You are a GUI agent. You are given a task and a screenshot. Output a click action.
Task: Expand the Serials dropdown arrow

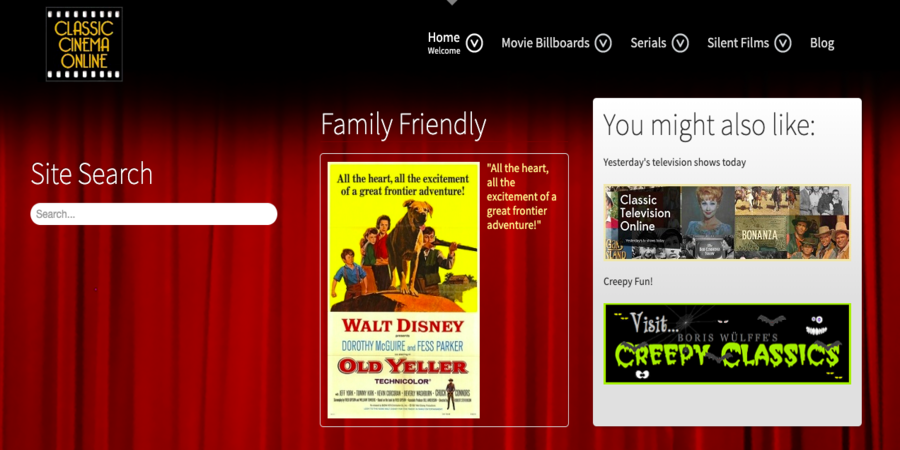[680, 43]
